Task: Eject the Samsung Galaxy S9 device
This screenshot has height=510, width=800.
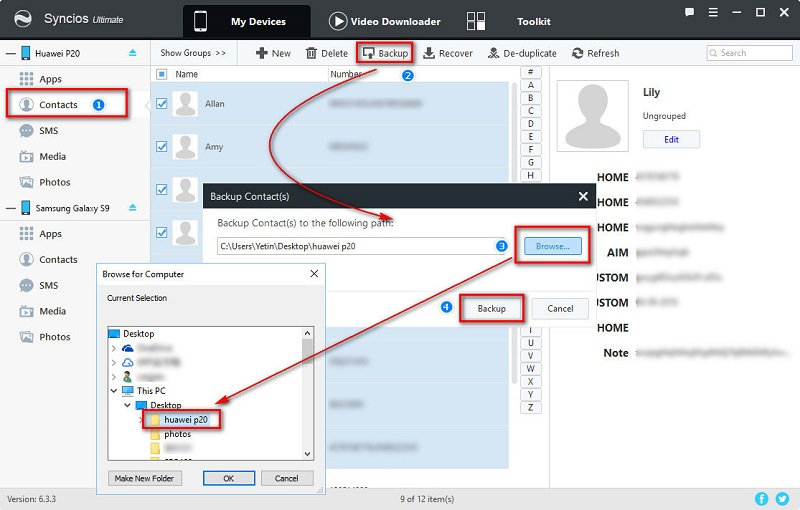Action: point(133,208)
